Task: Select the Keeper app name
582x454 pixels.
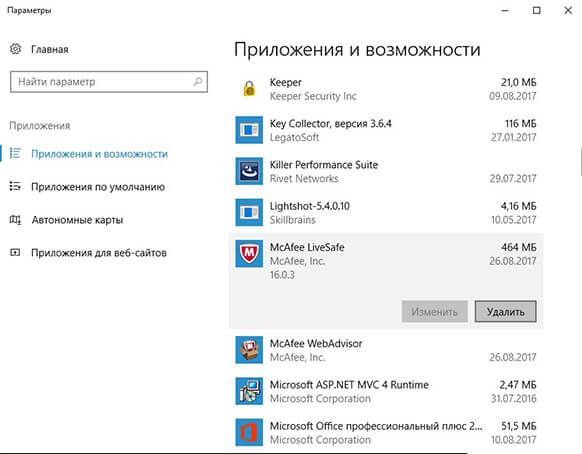Action: (x=285, y=82)
